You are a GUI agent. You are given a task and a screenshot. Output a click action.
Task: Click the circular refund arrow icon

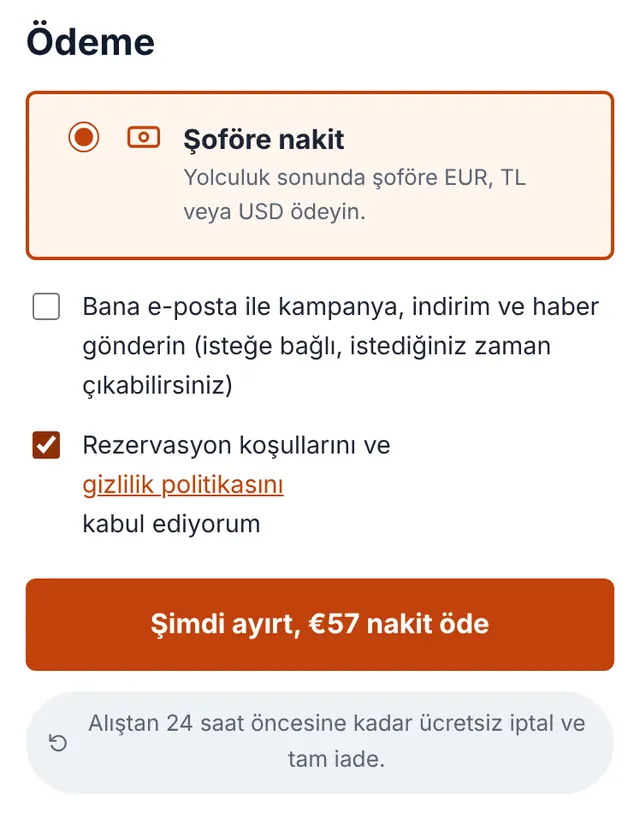coord(58,742)
